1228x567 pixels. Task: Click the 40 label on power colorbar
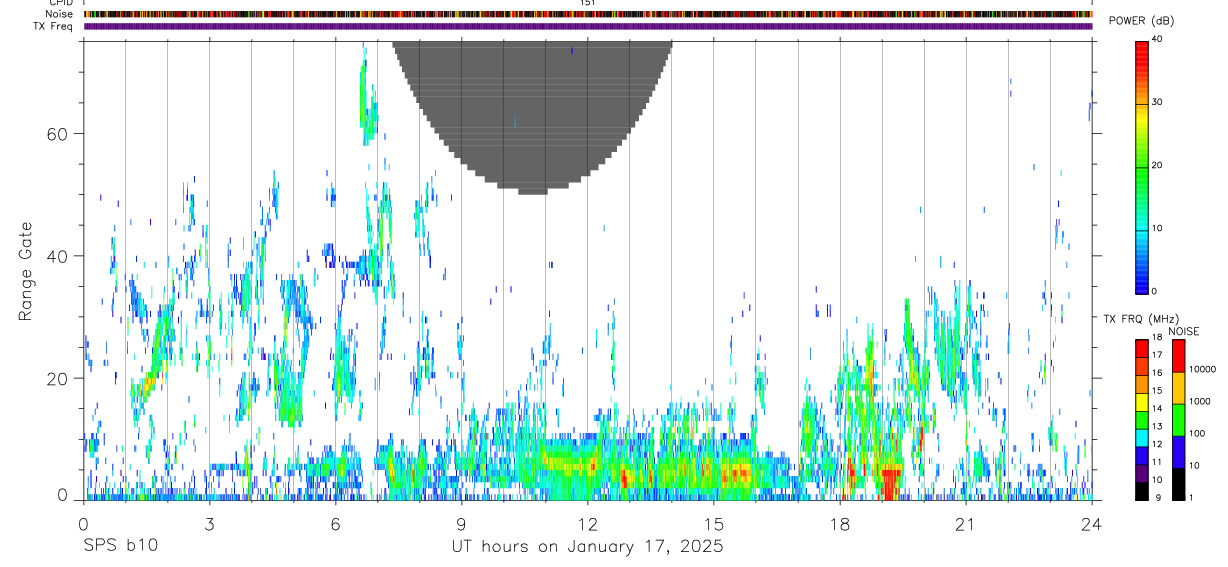click(x=1157, y=40)
